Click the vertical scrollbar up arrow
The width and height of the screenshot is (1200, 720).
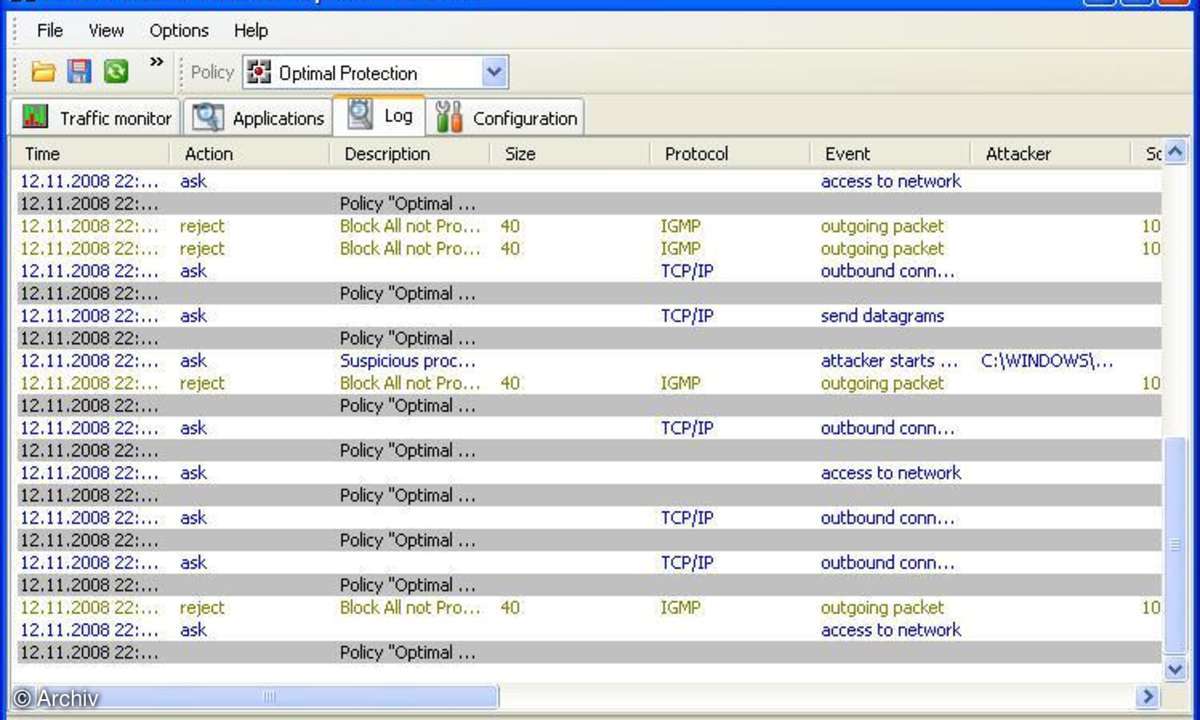tap(1176, 153)
